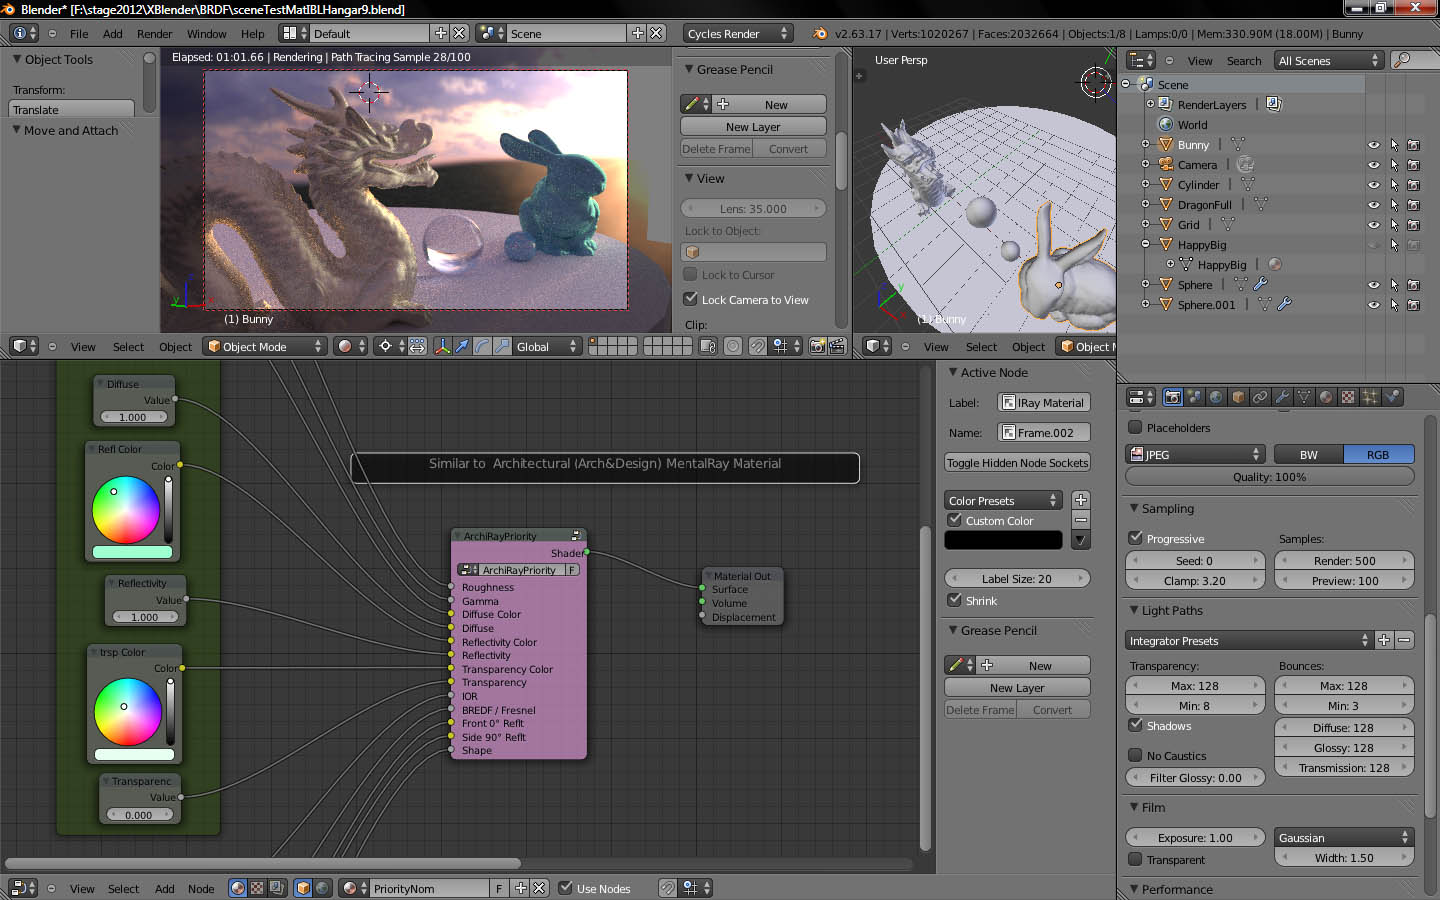Select object shader nodes cube icon

(303, 887)
